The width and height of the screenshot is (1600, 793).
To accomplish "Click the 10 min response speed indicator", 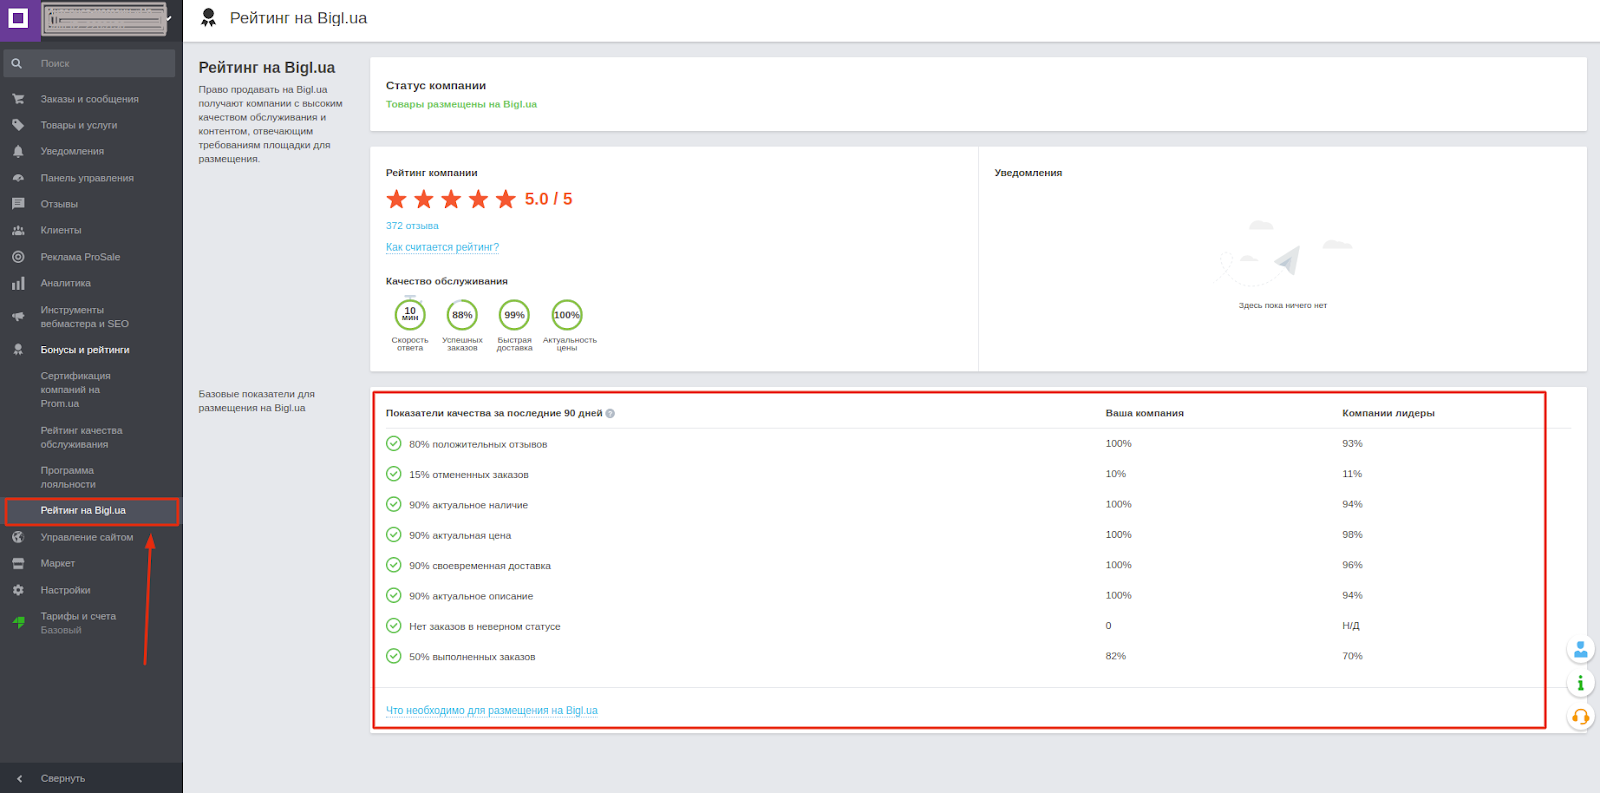I will click(x=410, y=315).
